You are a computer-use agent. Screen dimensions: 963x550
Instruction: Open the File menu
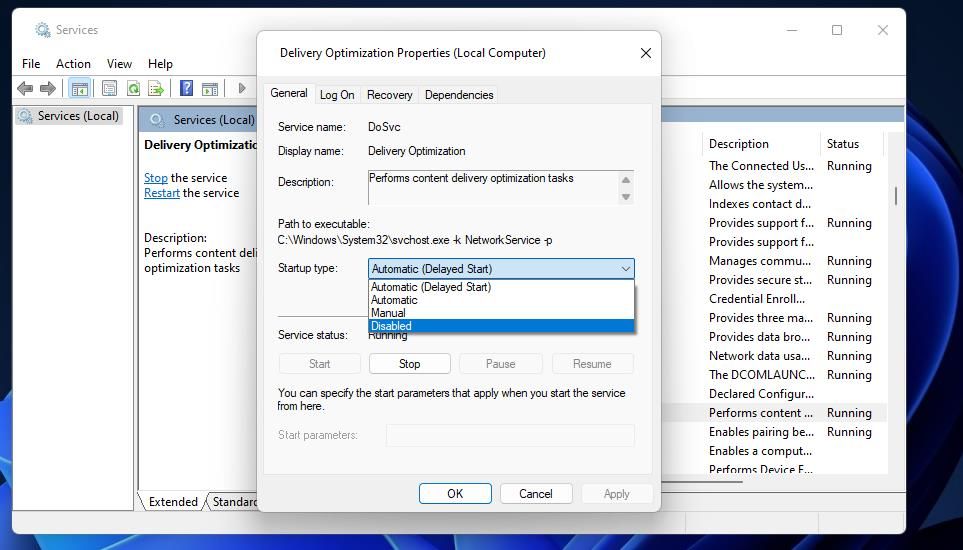tap(31, 64)
